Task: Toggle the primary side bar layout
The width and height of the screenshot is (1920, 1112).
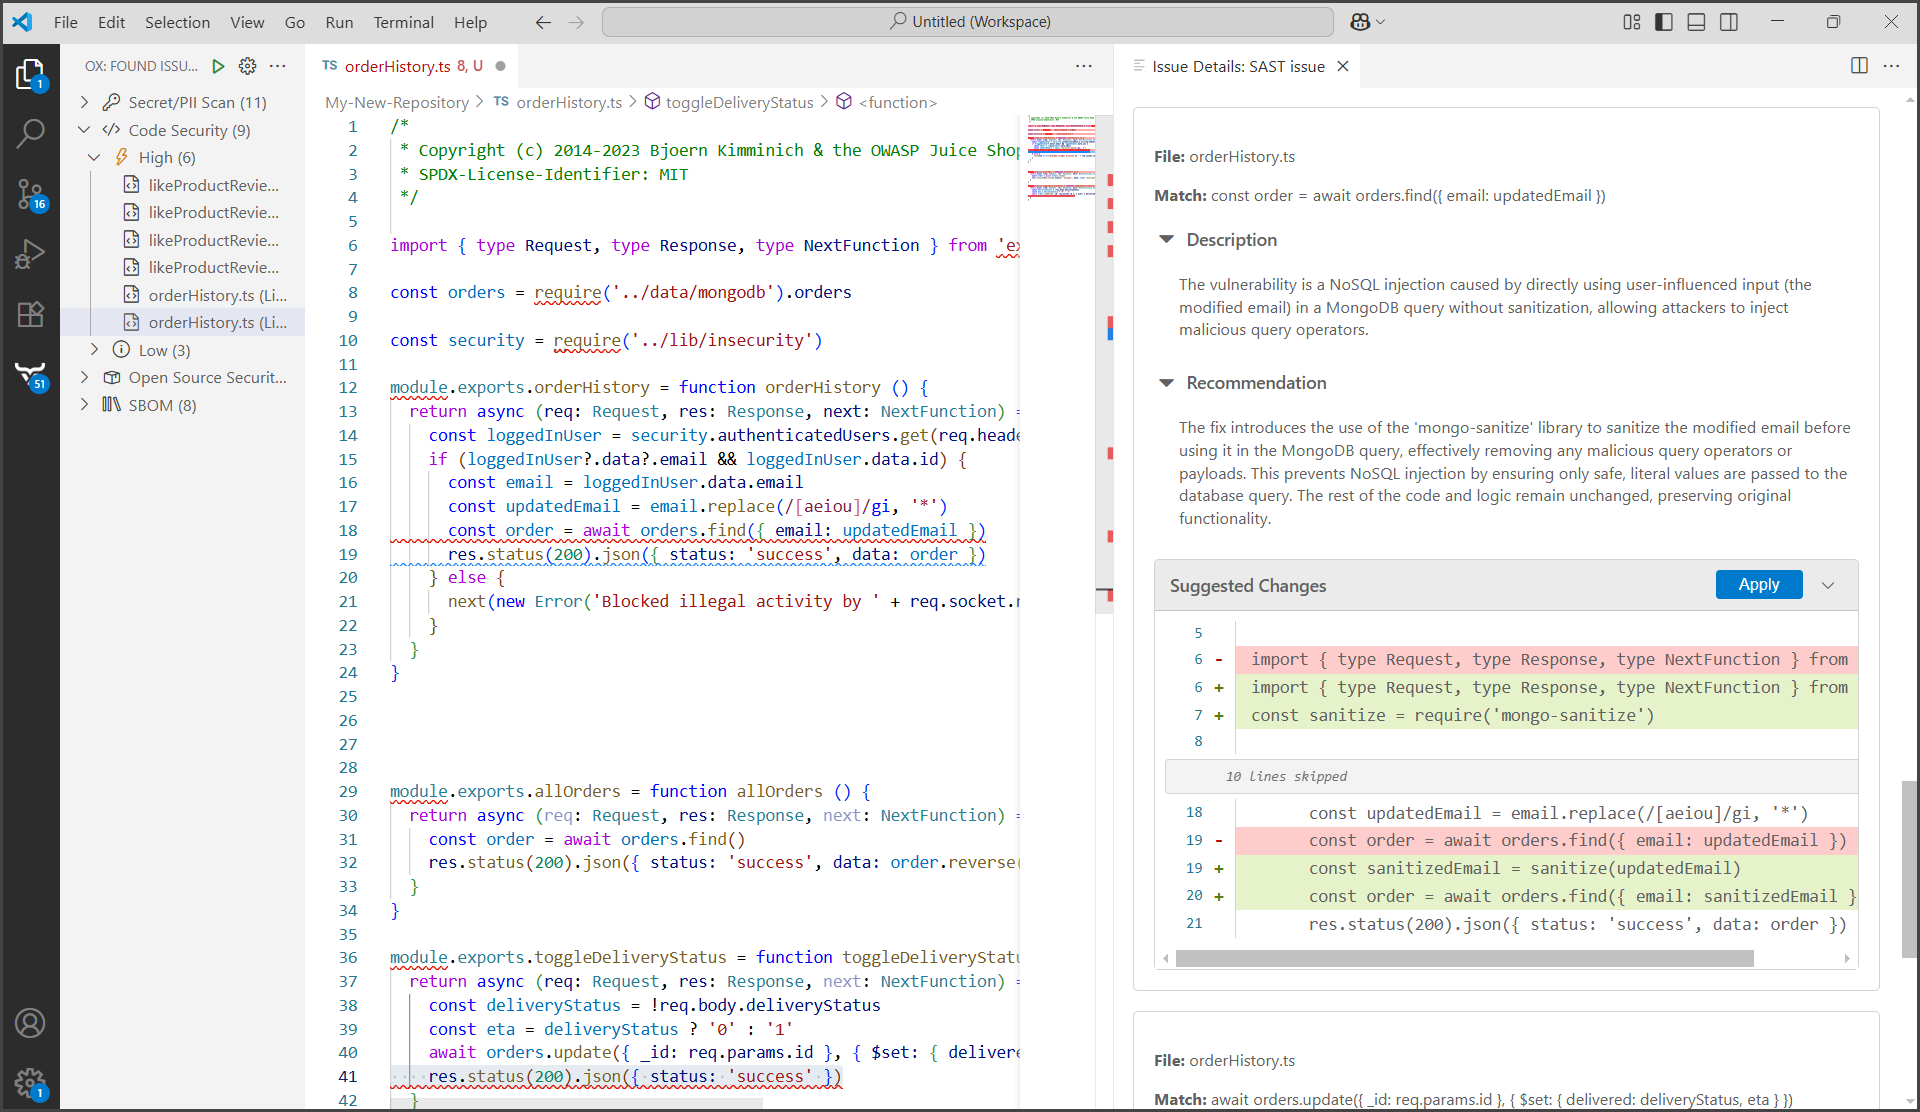Action: pos(1664,22)
